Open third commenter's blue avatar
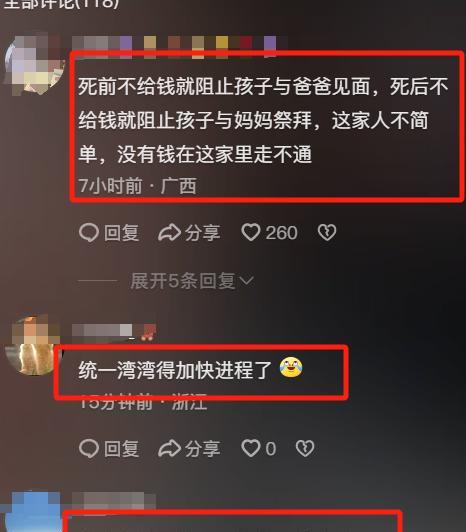The height and width of the screenshot is (532, 466). (34, 512)
